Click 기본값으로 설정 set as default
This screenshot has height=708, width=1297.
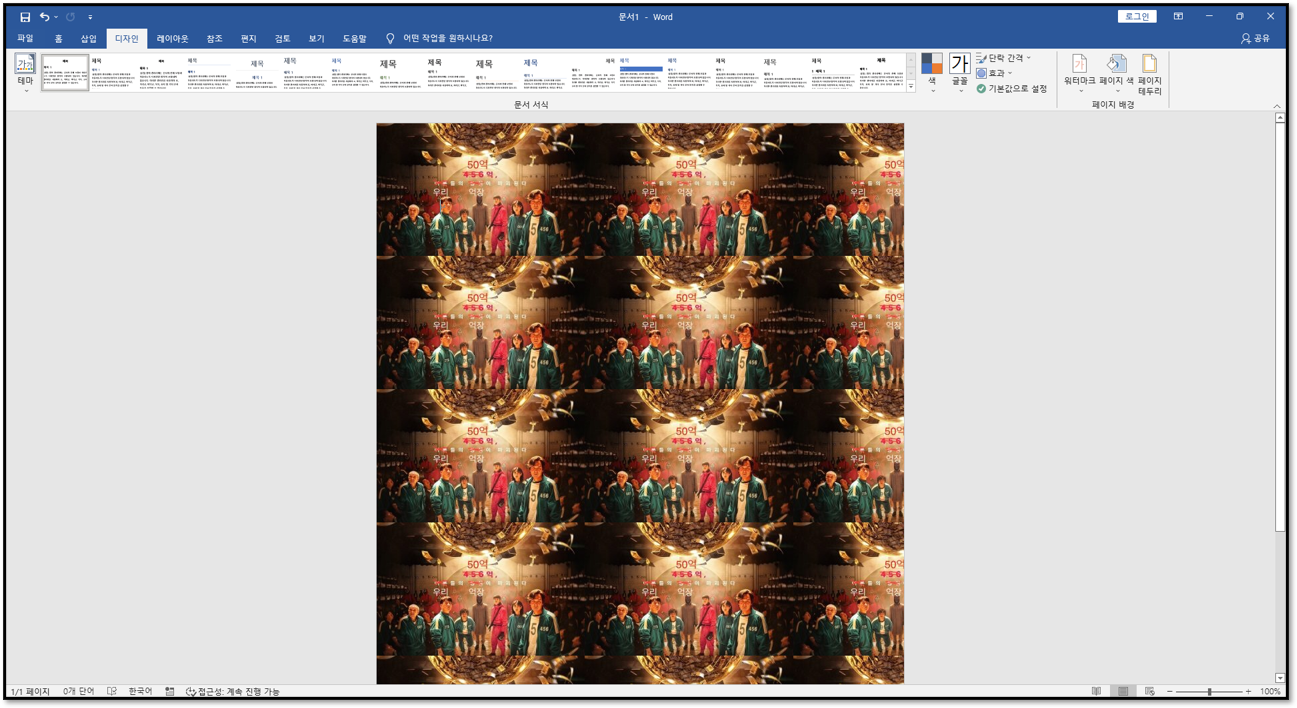[1011, 89]
